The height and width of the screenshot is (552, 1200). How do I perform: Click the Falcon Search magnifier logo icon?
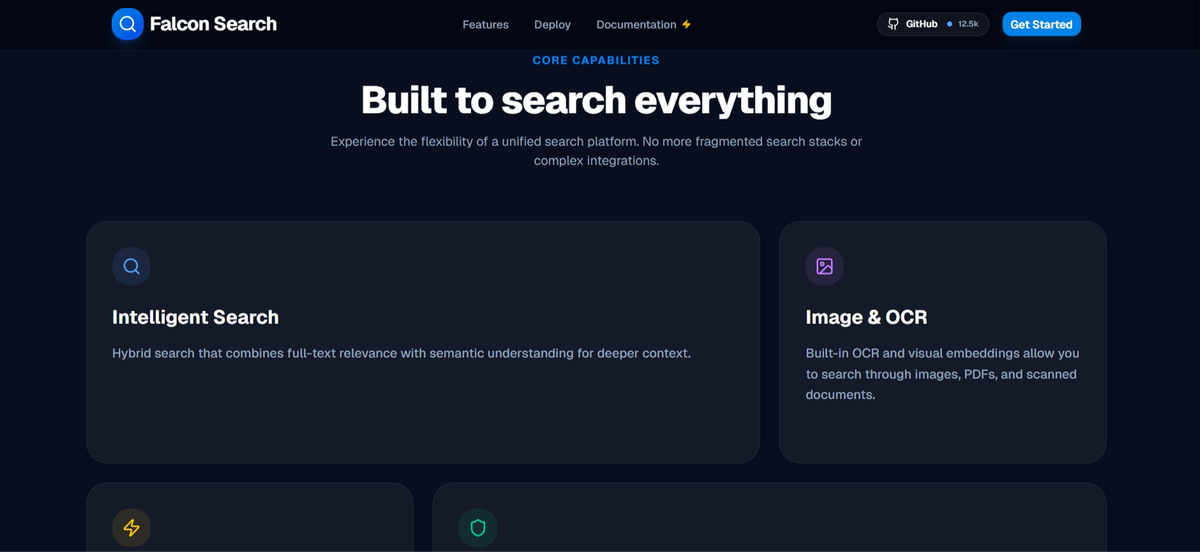tap(127, 24)
